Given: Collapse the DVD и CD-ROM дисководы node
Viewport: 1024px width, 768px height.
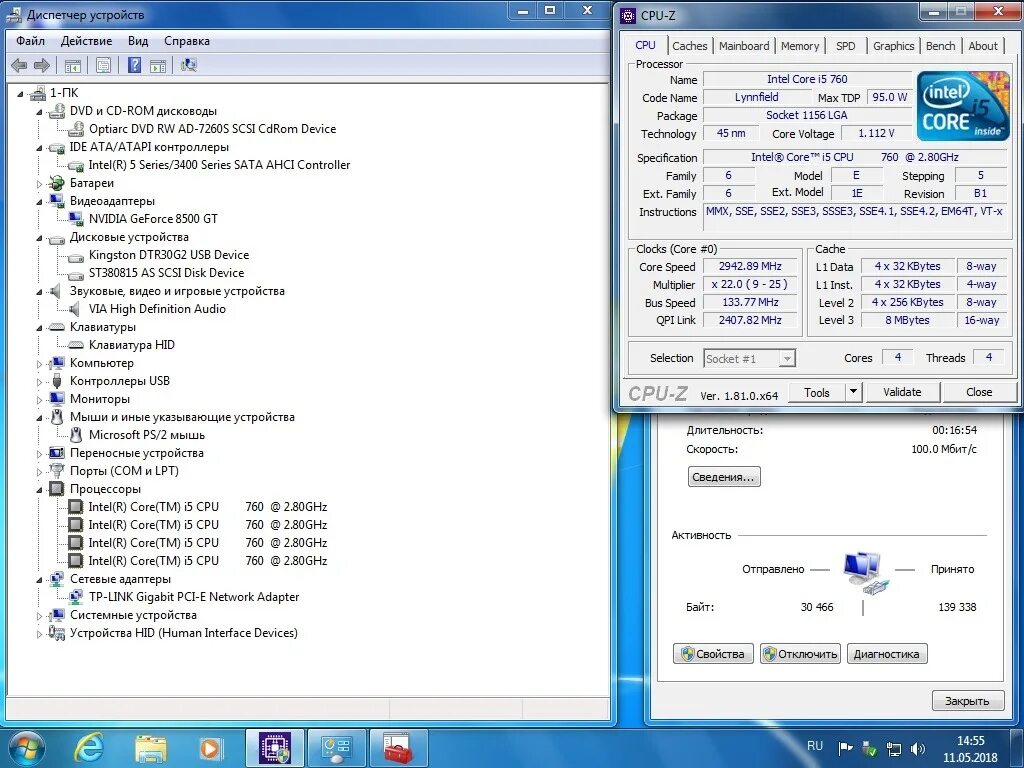Looking at the screenshot, I should click(x=39, y=112).
